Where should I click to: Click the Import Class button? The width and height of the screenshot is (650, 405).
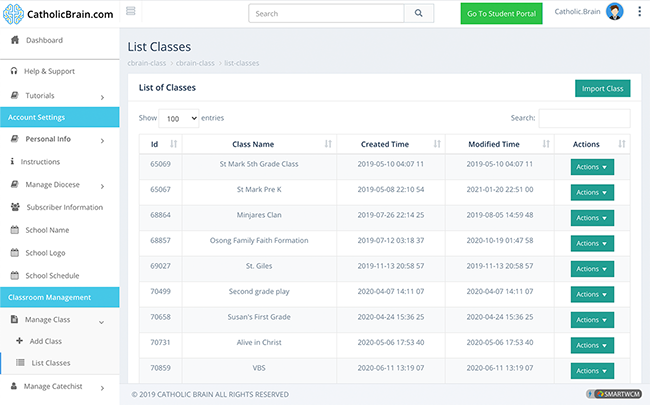[602, 88]
